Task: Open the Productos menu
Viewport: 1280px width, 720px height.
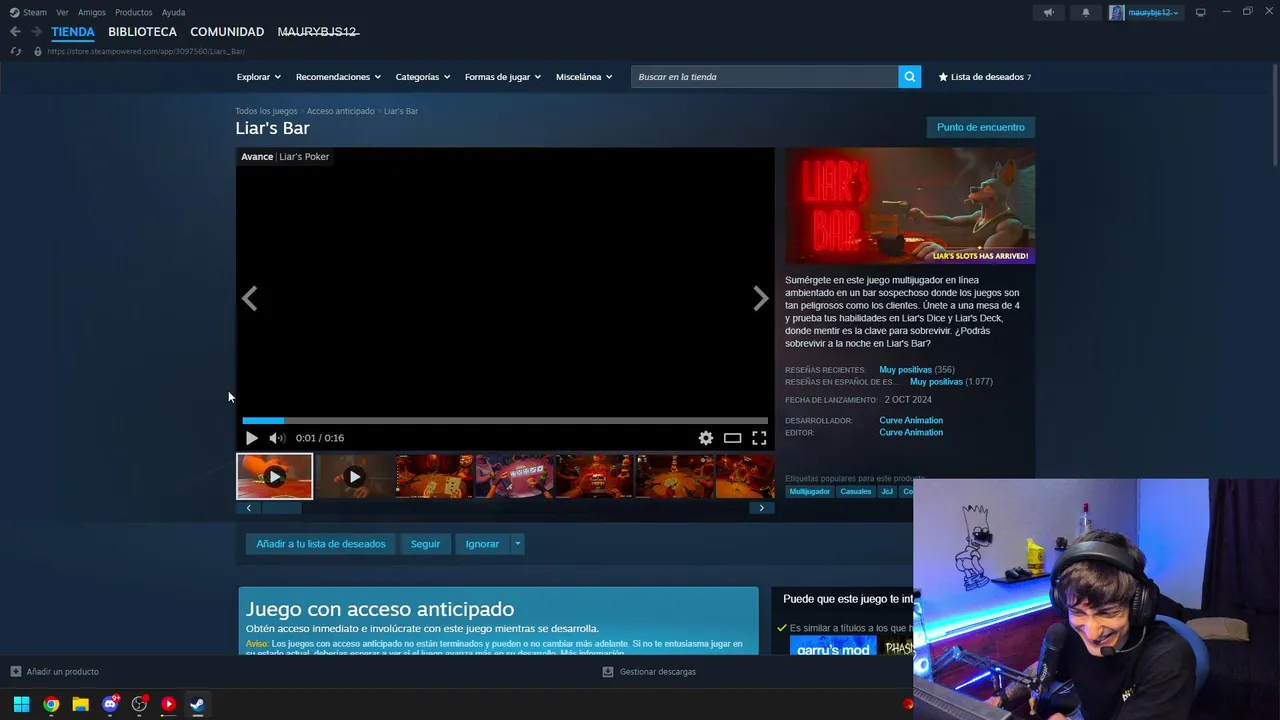Action: pyautogui.click(x=134, y=12)
